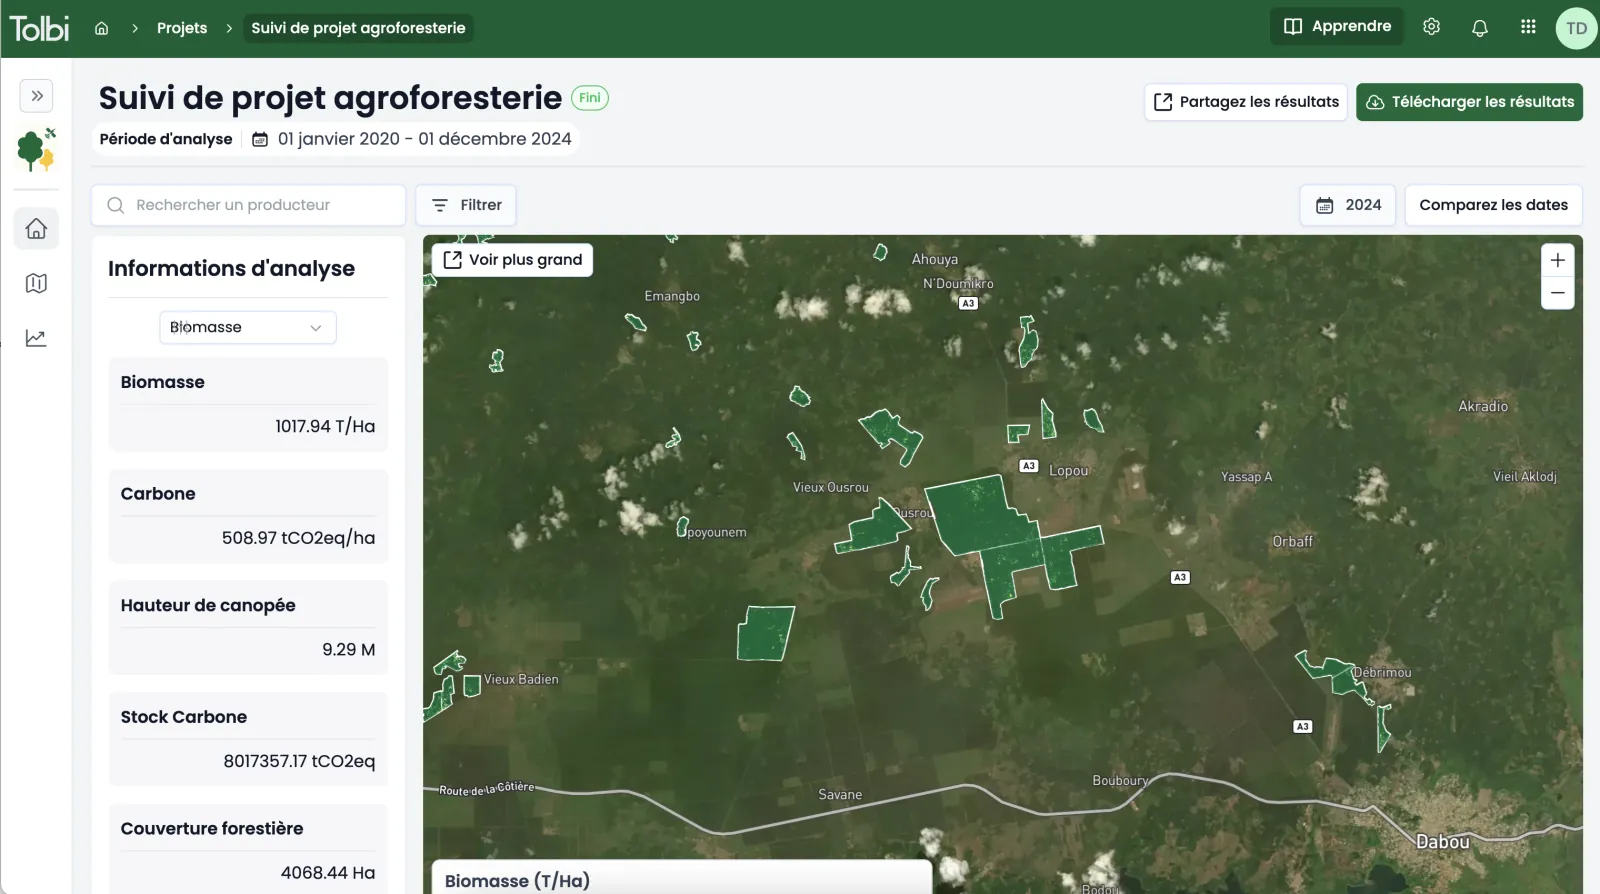Open the Biomasse indicator dropdown
This screenshot has width=1600, height=894.
(248, 327)
